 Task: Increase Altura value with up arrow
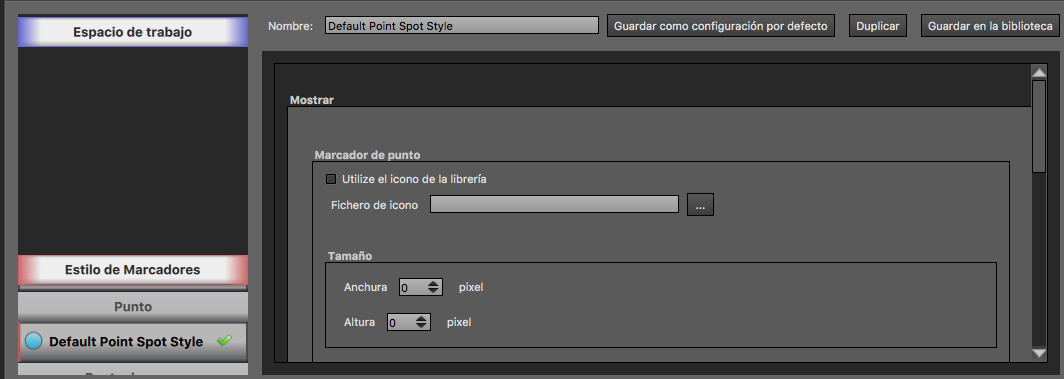[421, 319]
